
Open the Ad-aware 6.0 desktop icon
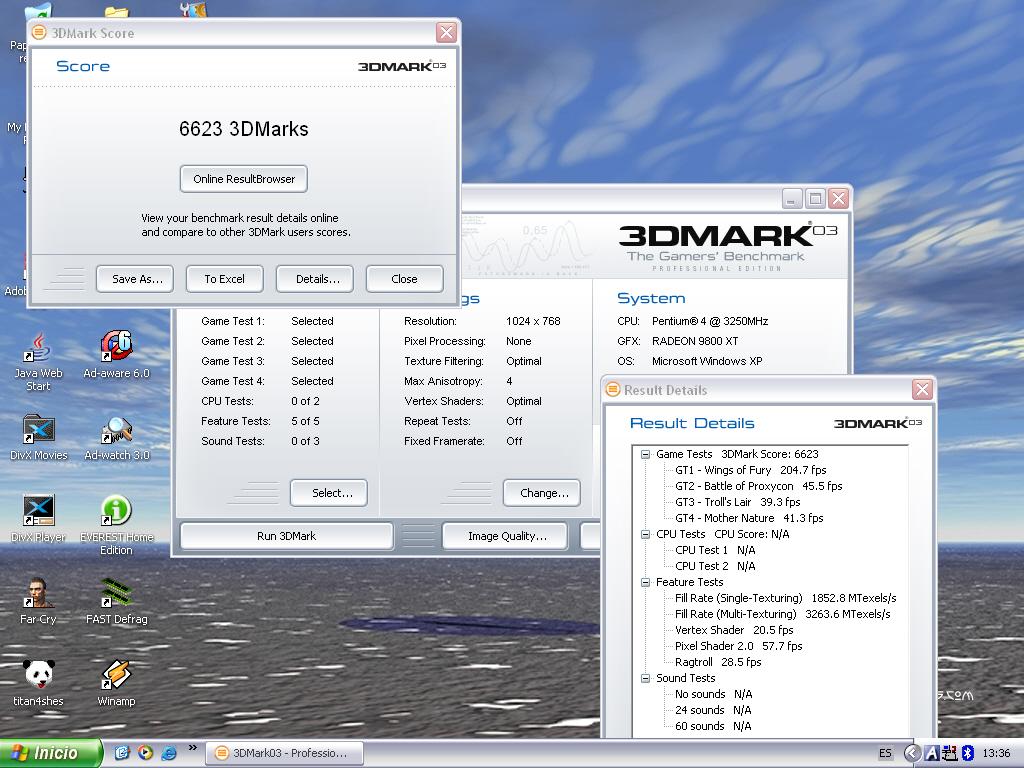[116, 348]
